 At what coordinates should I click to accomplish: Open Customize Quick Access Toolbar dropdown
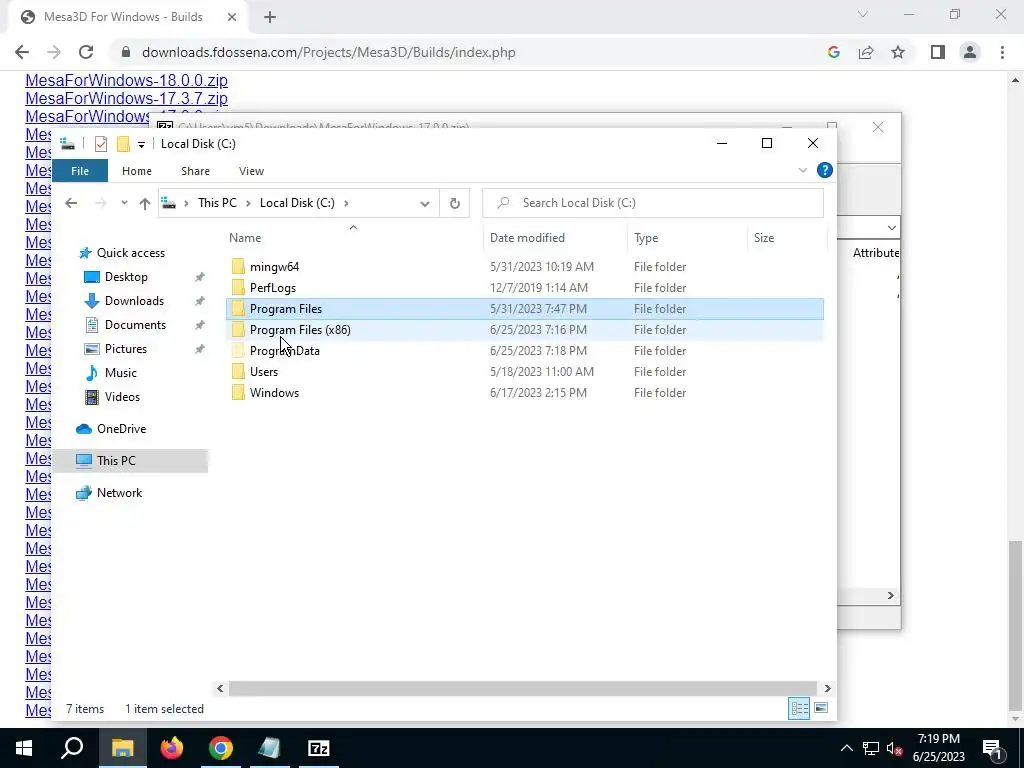tap(141, 144)
